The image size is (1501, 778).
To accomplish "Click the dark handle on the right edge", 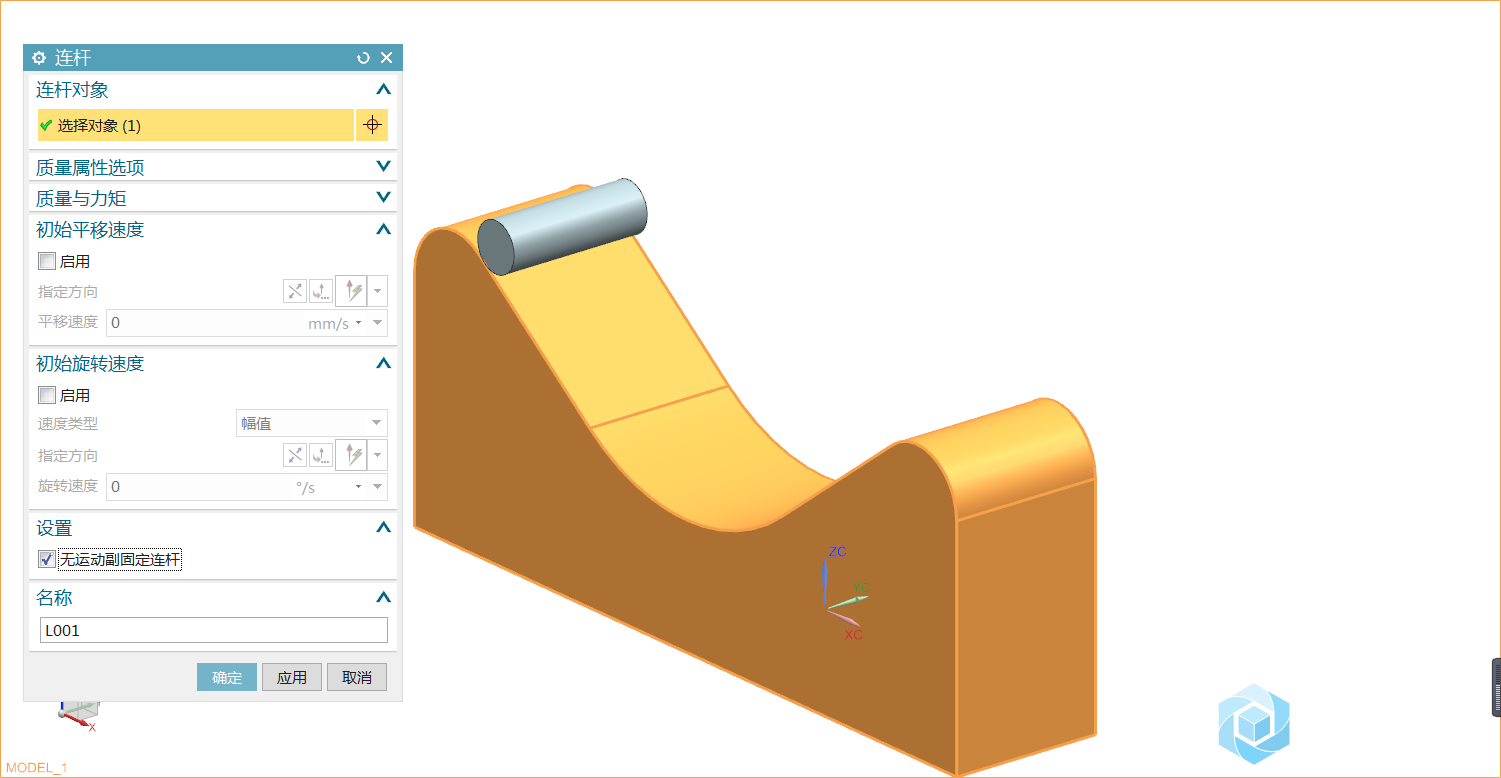I will click(1496, 687).
